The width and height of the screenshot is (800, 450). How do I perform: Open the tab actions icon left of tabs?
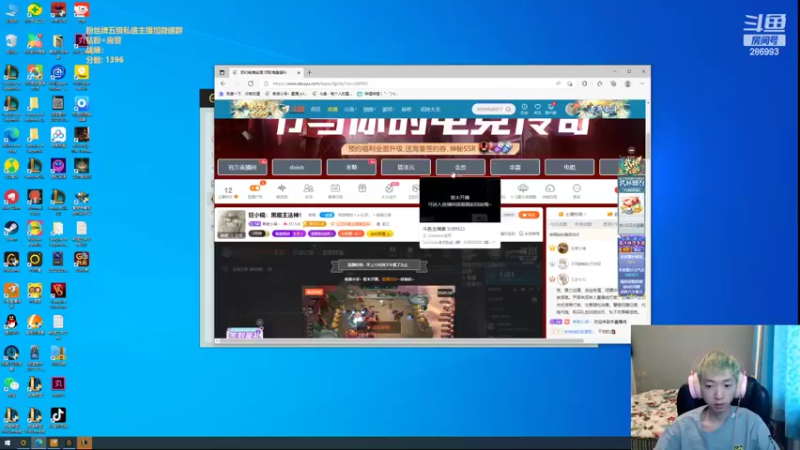(x=222, y=72)
